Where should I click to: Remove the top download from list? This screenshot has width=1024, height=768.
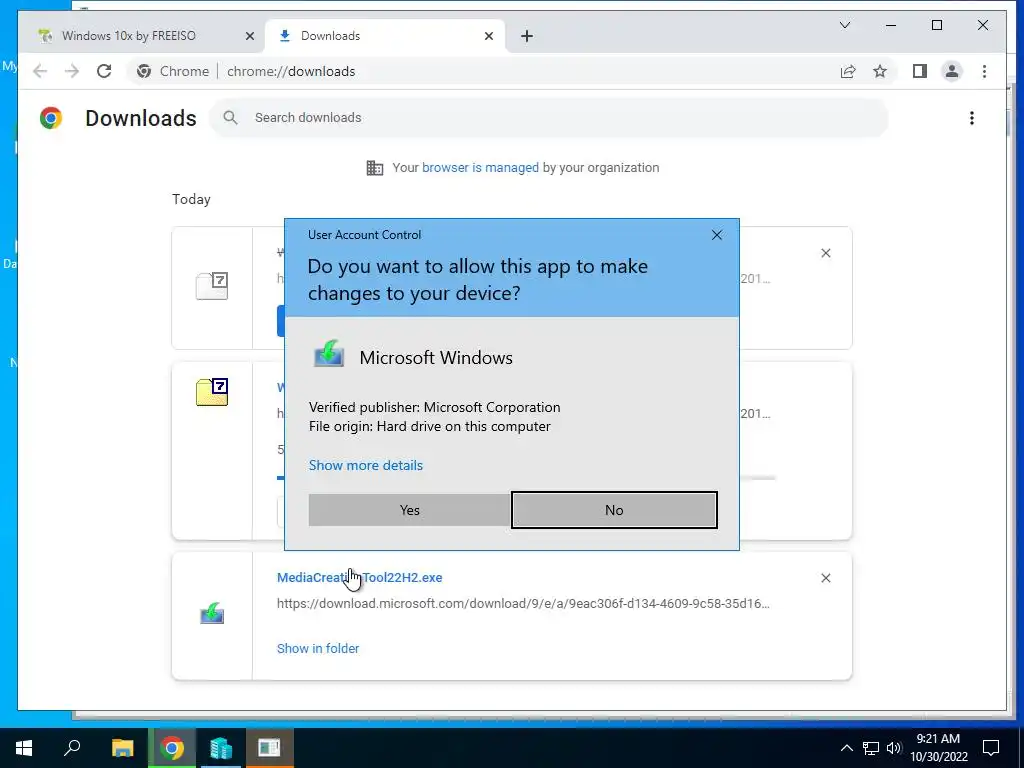pyautogui.click(x=825, y=253)
